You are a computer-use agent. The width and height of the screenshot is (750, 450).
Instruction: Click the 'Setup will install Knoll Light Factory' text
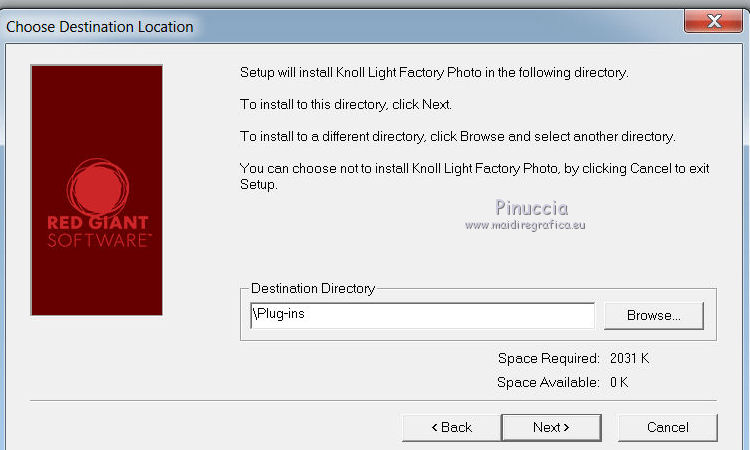(435, 73)
